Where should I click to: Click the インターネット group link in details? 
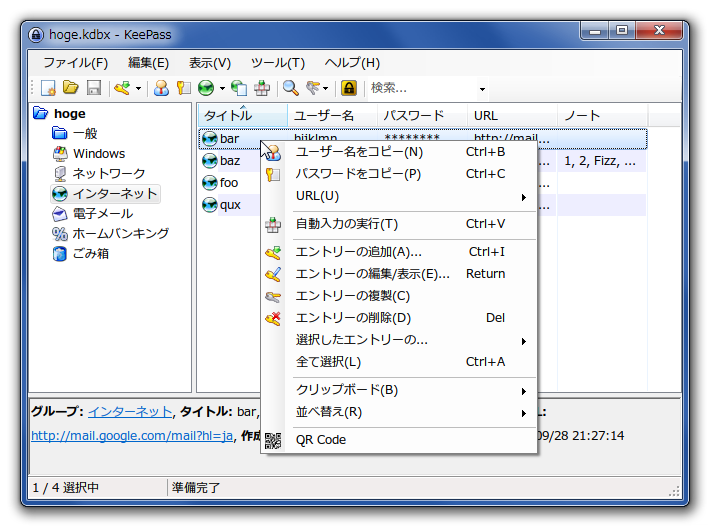pyautogui.click(x=130, y=412)
